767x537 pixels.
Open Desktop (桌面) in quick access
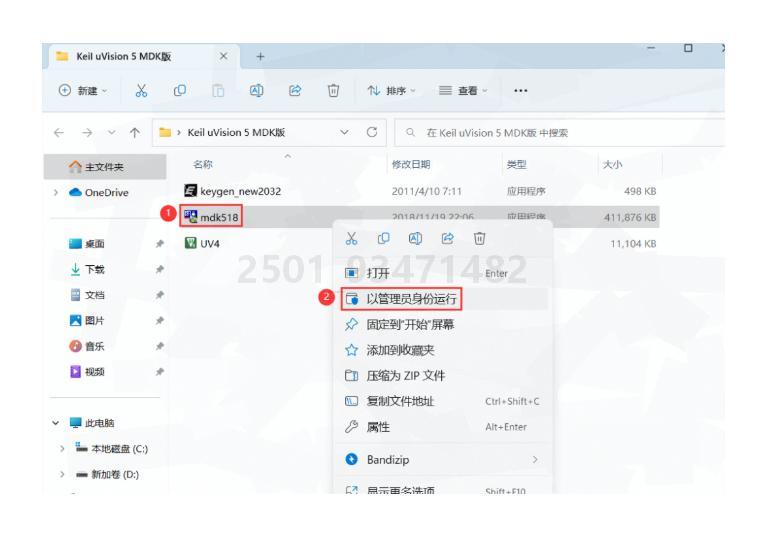pyautogui.click(x=87, y=244)
